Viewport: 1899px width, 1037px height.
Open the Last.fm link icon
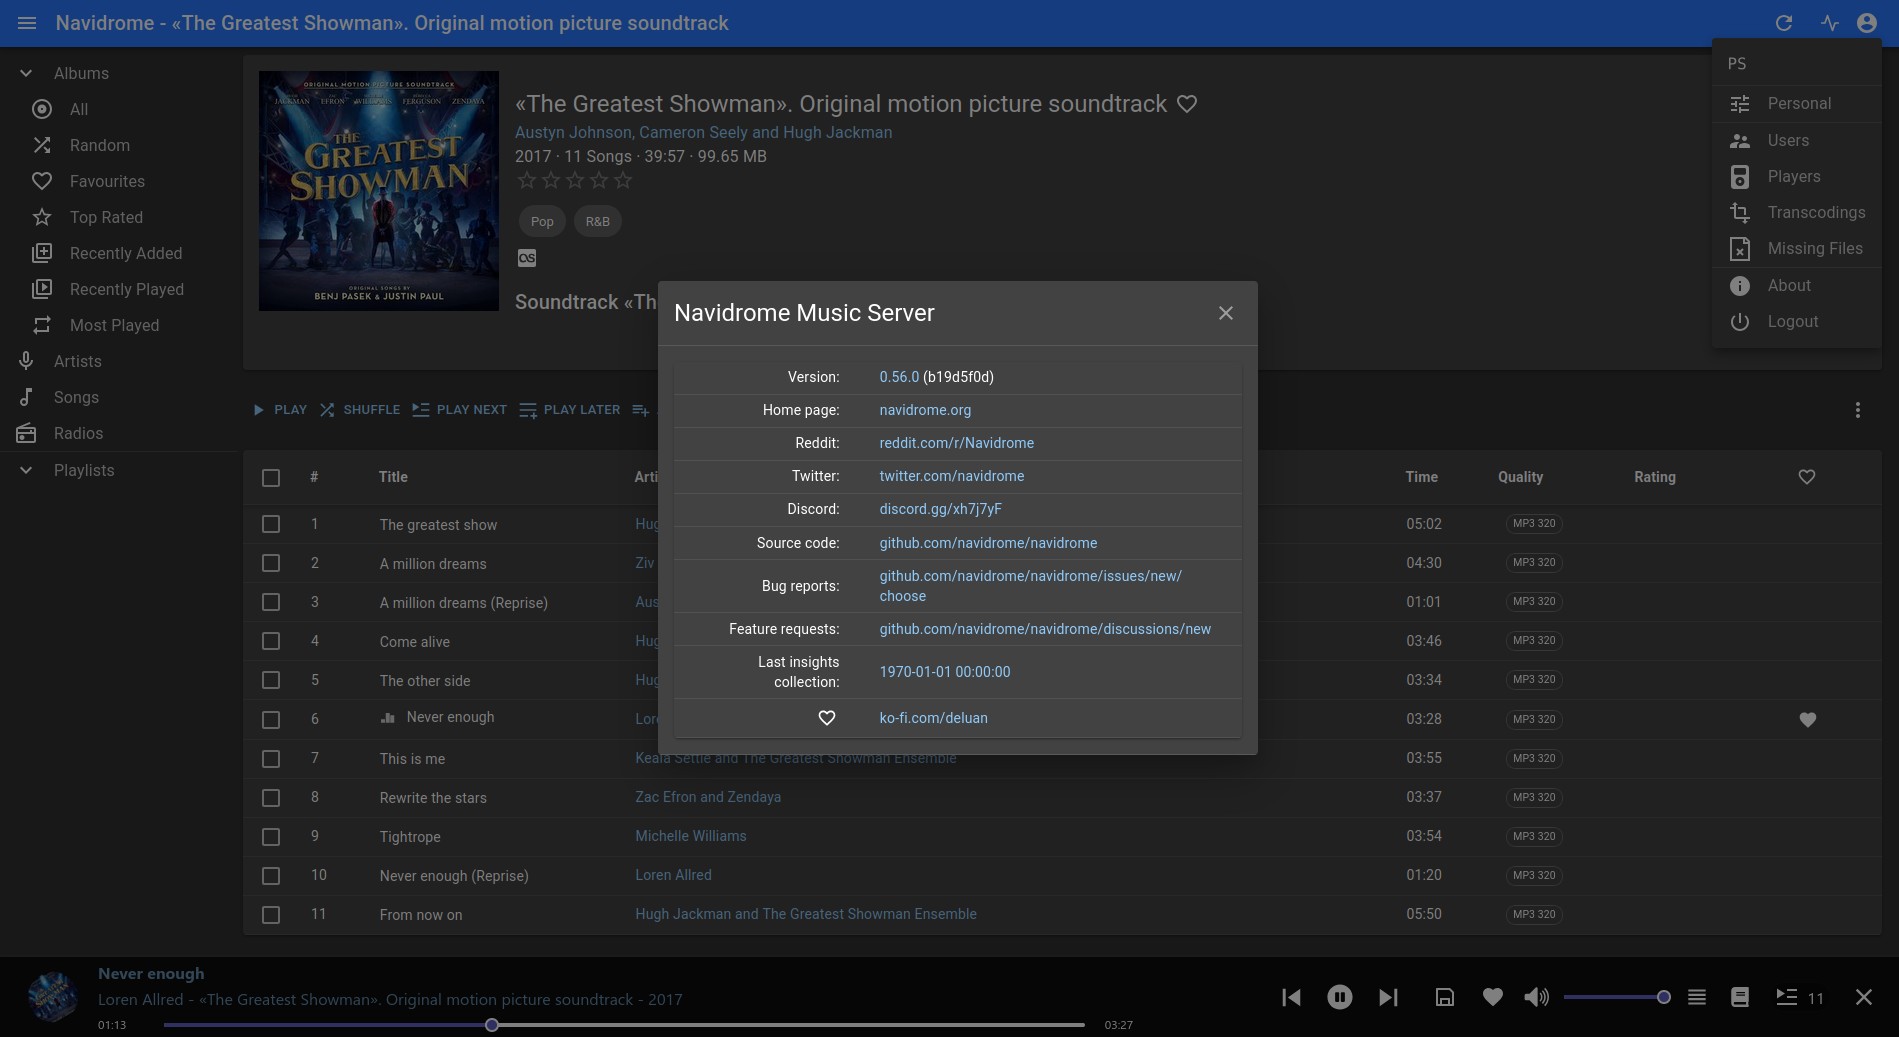(x=527, y=258)
